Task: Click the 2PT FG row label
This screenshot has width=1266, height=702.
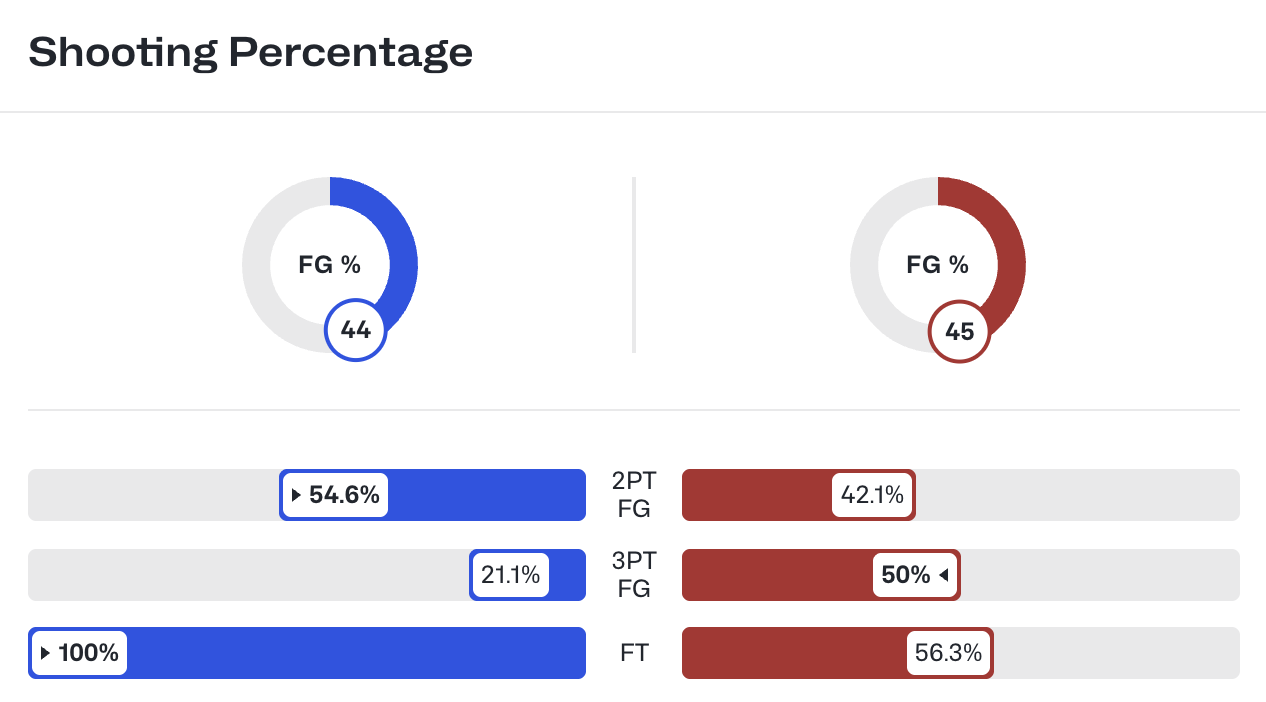Action: tap(634, 495)
